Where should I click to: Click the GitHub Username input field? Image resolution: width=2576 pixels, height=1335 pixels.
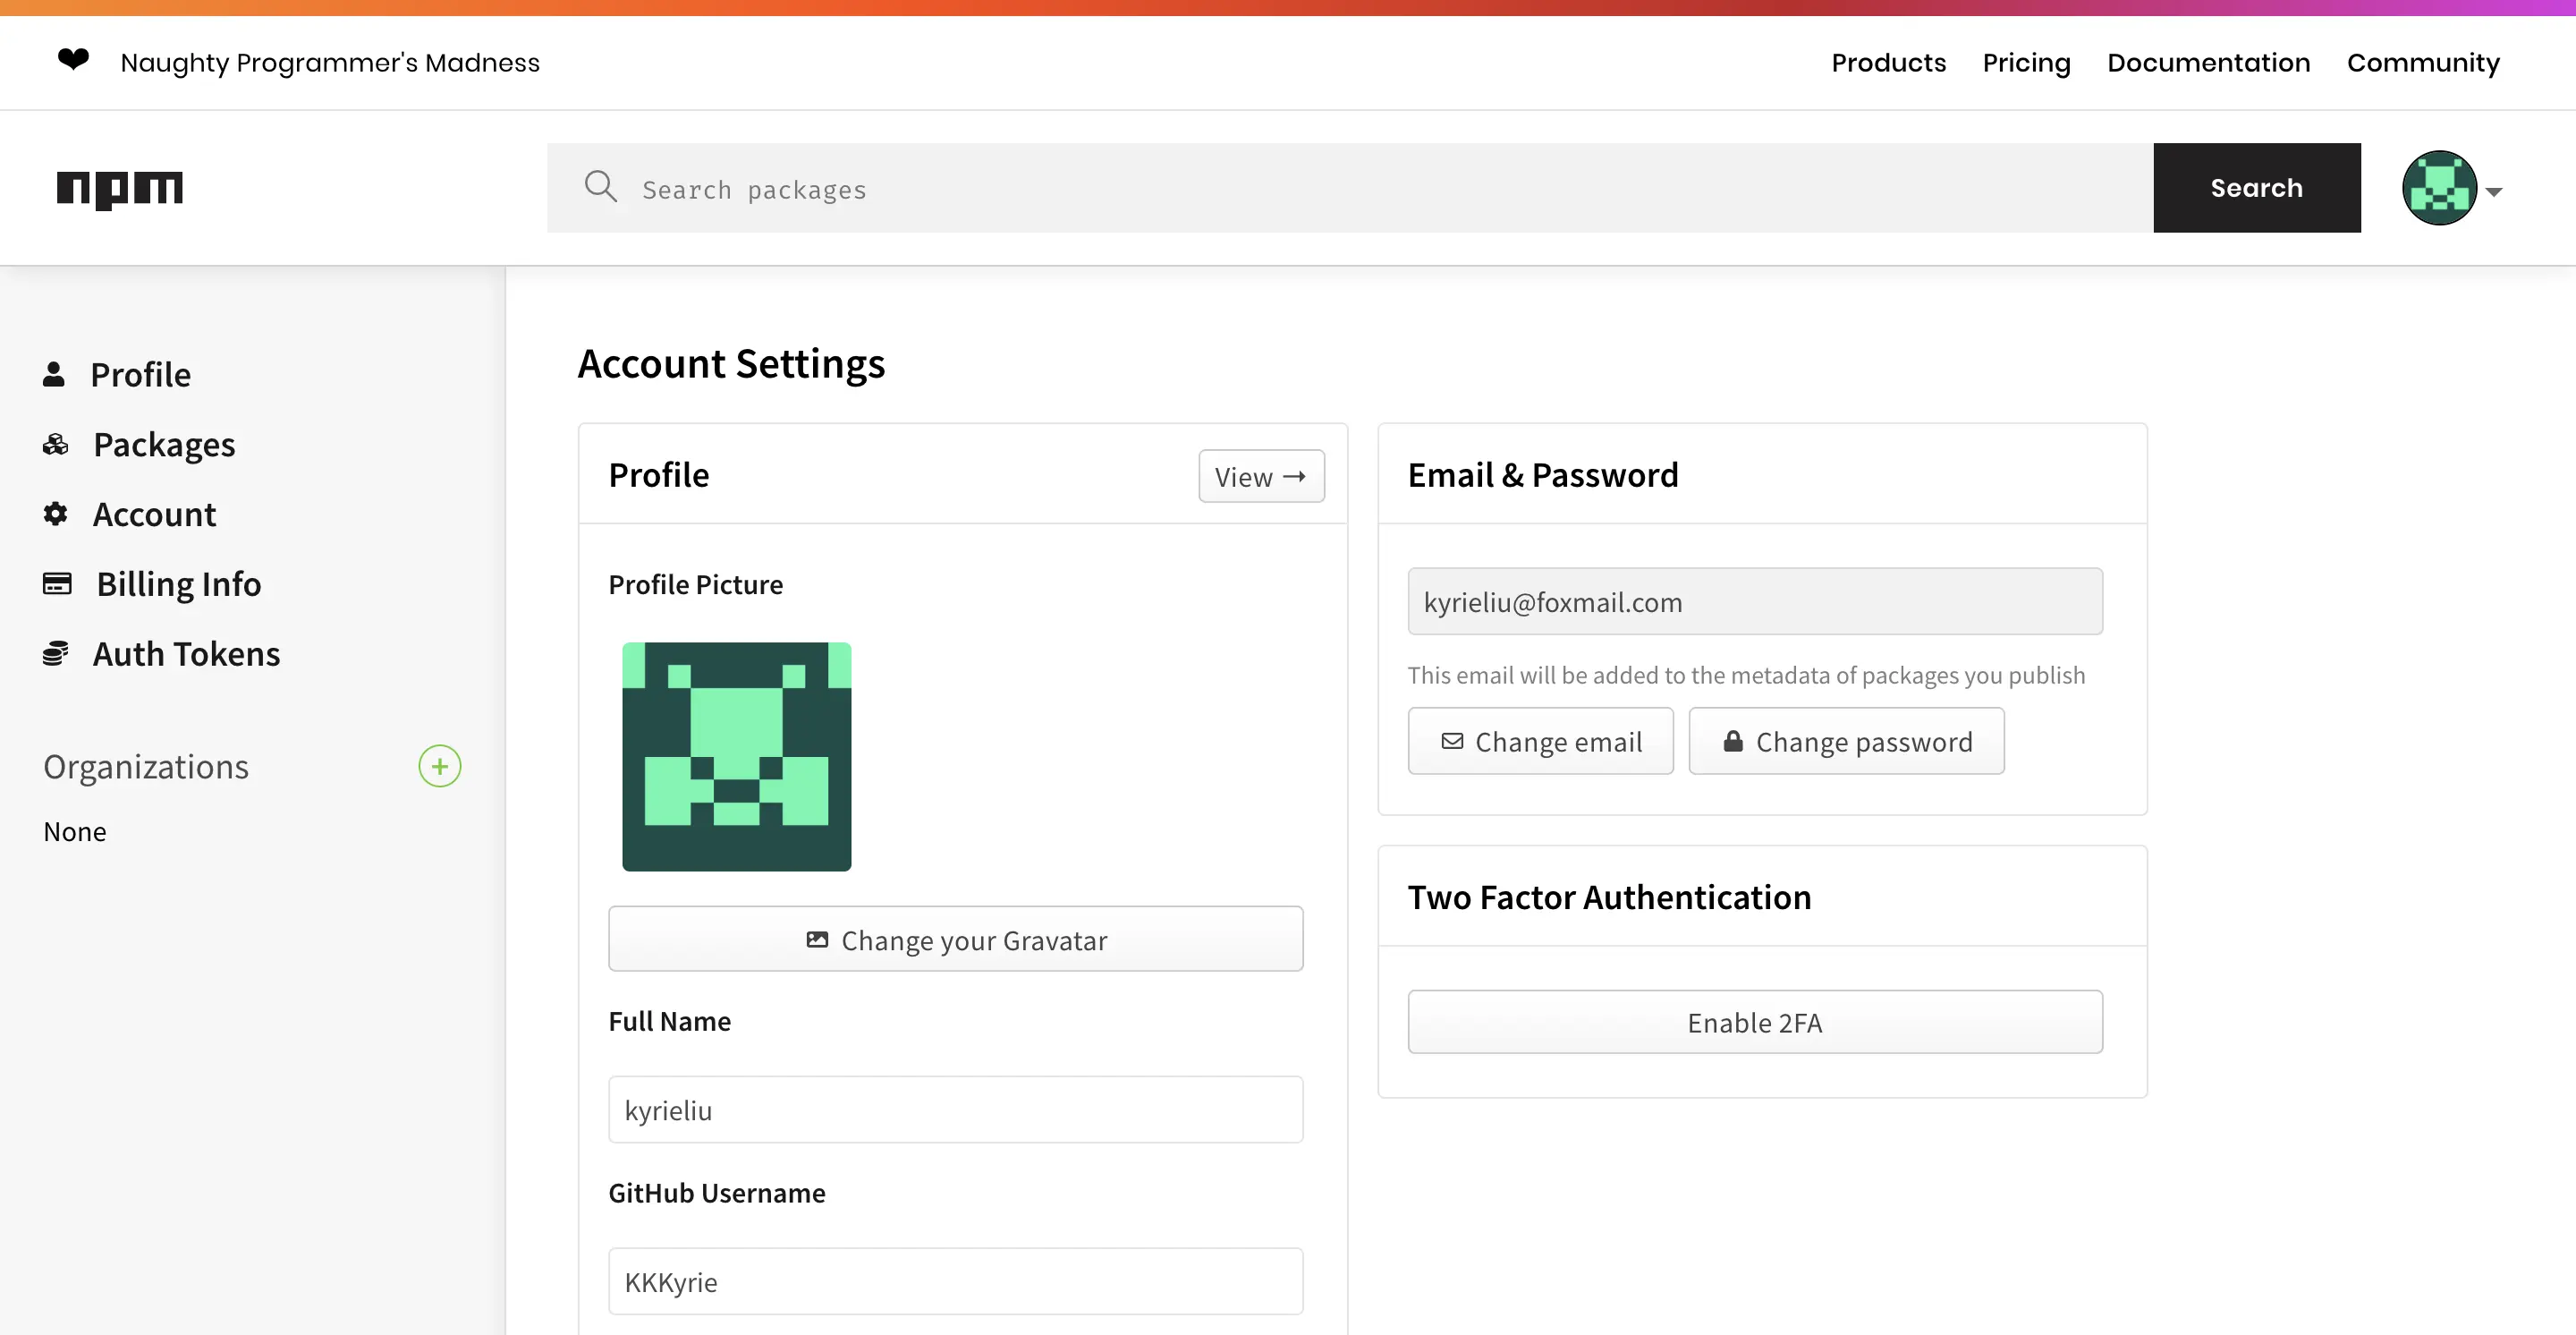point(955,1281)
